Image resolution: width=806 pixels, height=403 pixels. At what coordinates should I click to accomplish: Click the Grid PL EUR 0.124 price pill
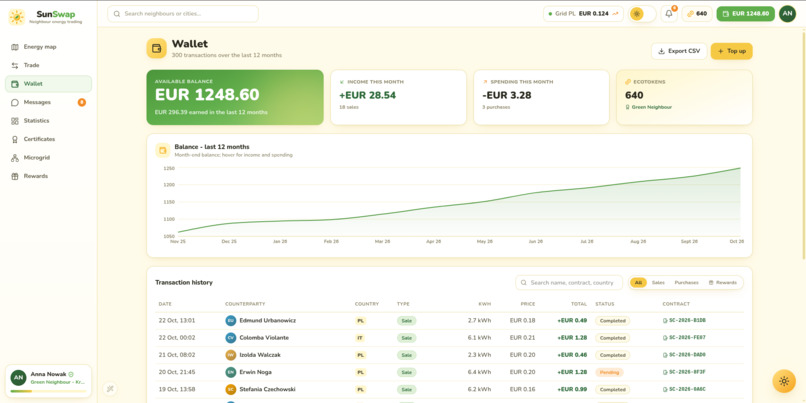[583, 14]
